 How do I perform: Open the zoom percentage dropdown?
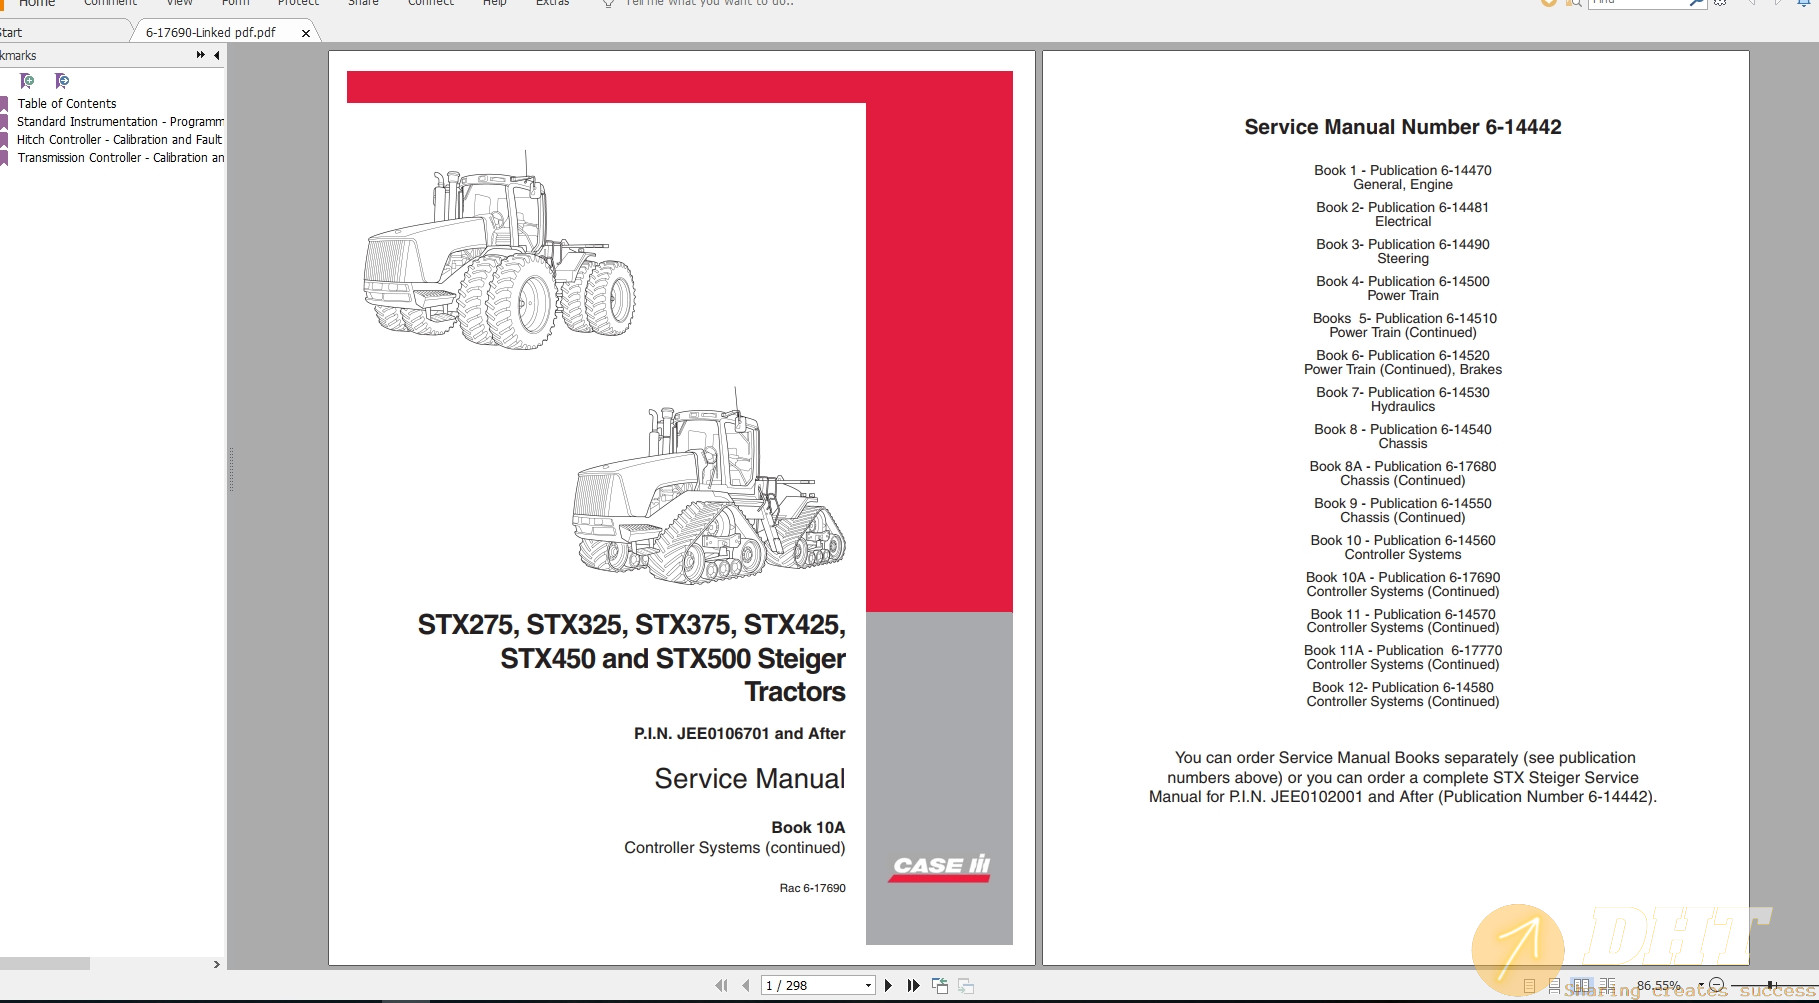1700,984
